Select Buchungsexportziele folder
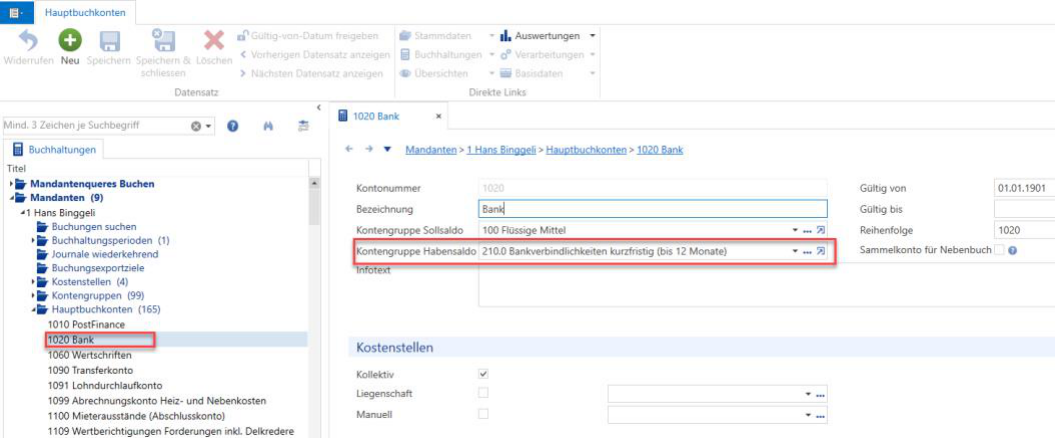Image resolution: width=1055 pixels, height=438 pixels. point(98,268)
